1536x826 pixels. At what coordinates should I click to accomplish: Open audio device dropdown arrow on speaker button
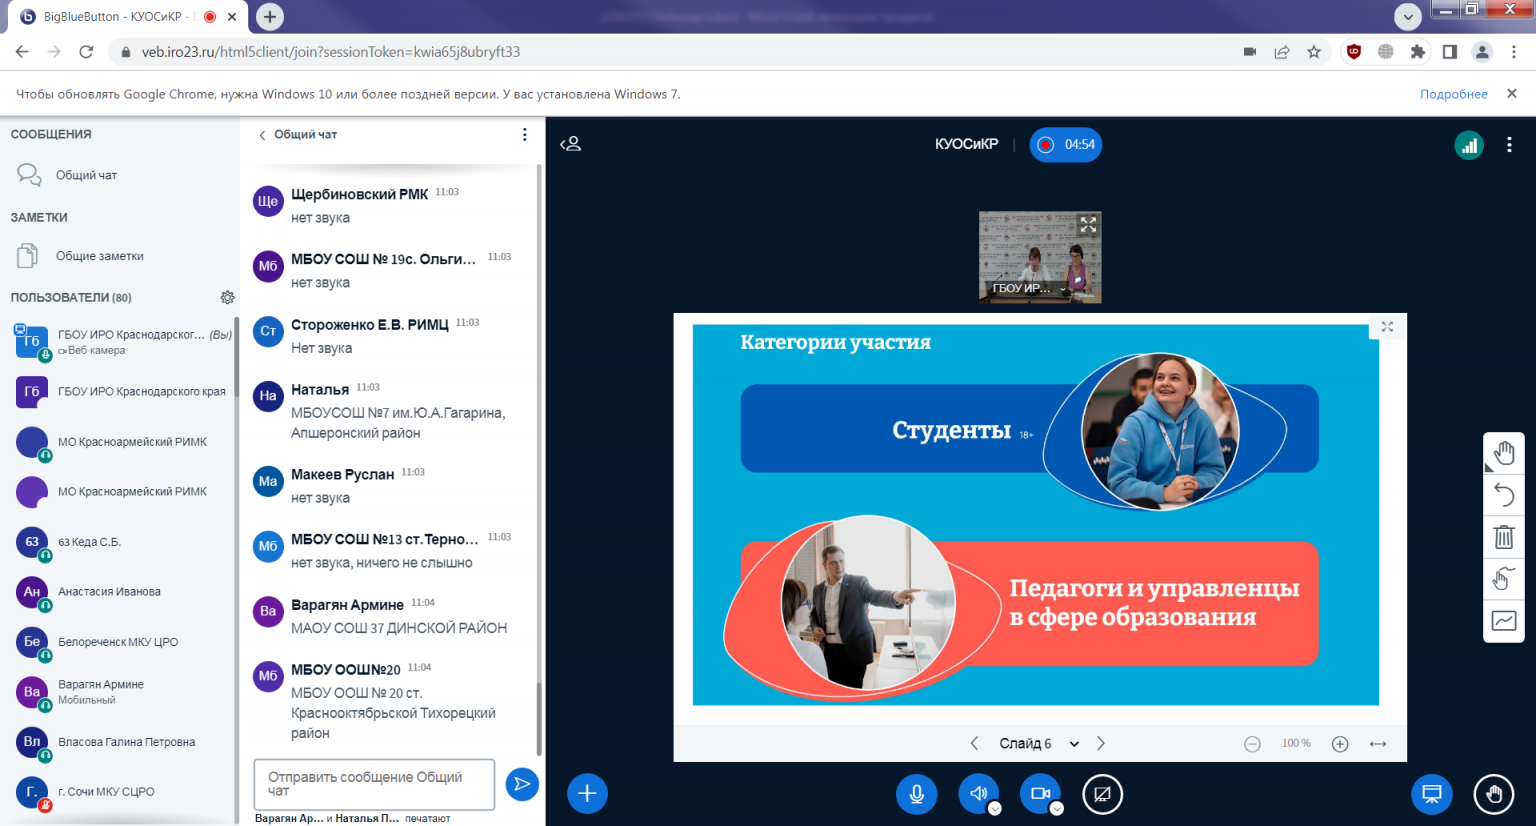(994, 809)
